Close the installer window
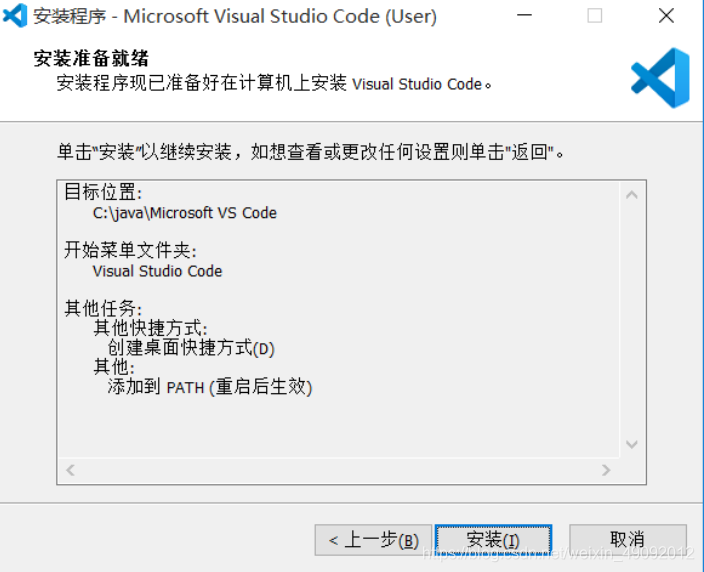The image size is (704, 572). tap(666, 16)
